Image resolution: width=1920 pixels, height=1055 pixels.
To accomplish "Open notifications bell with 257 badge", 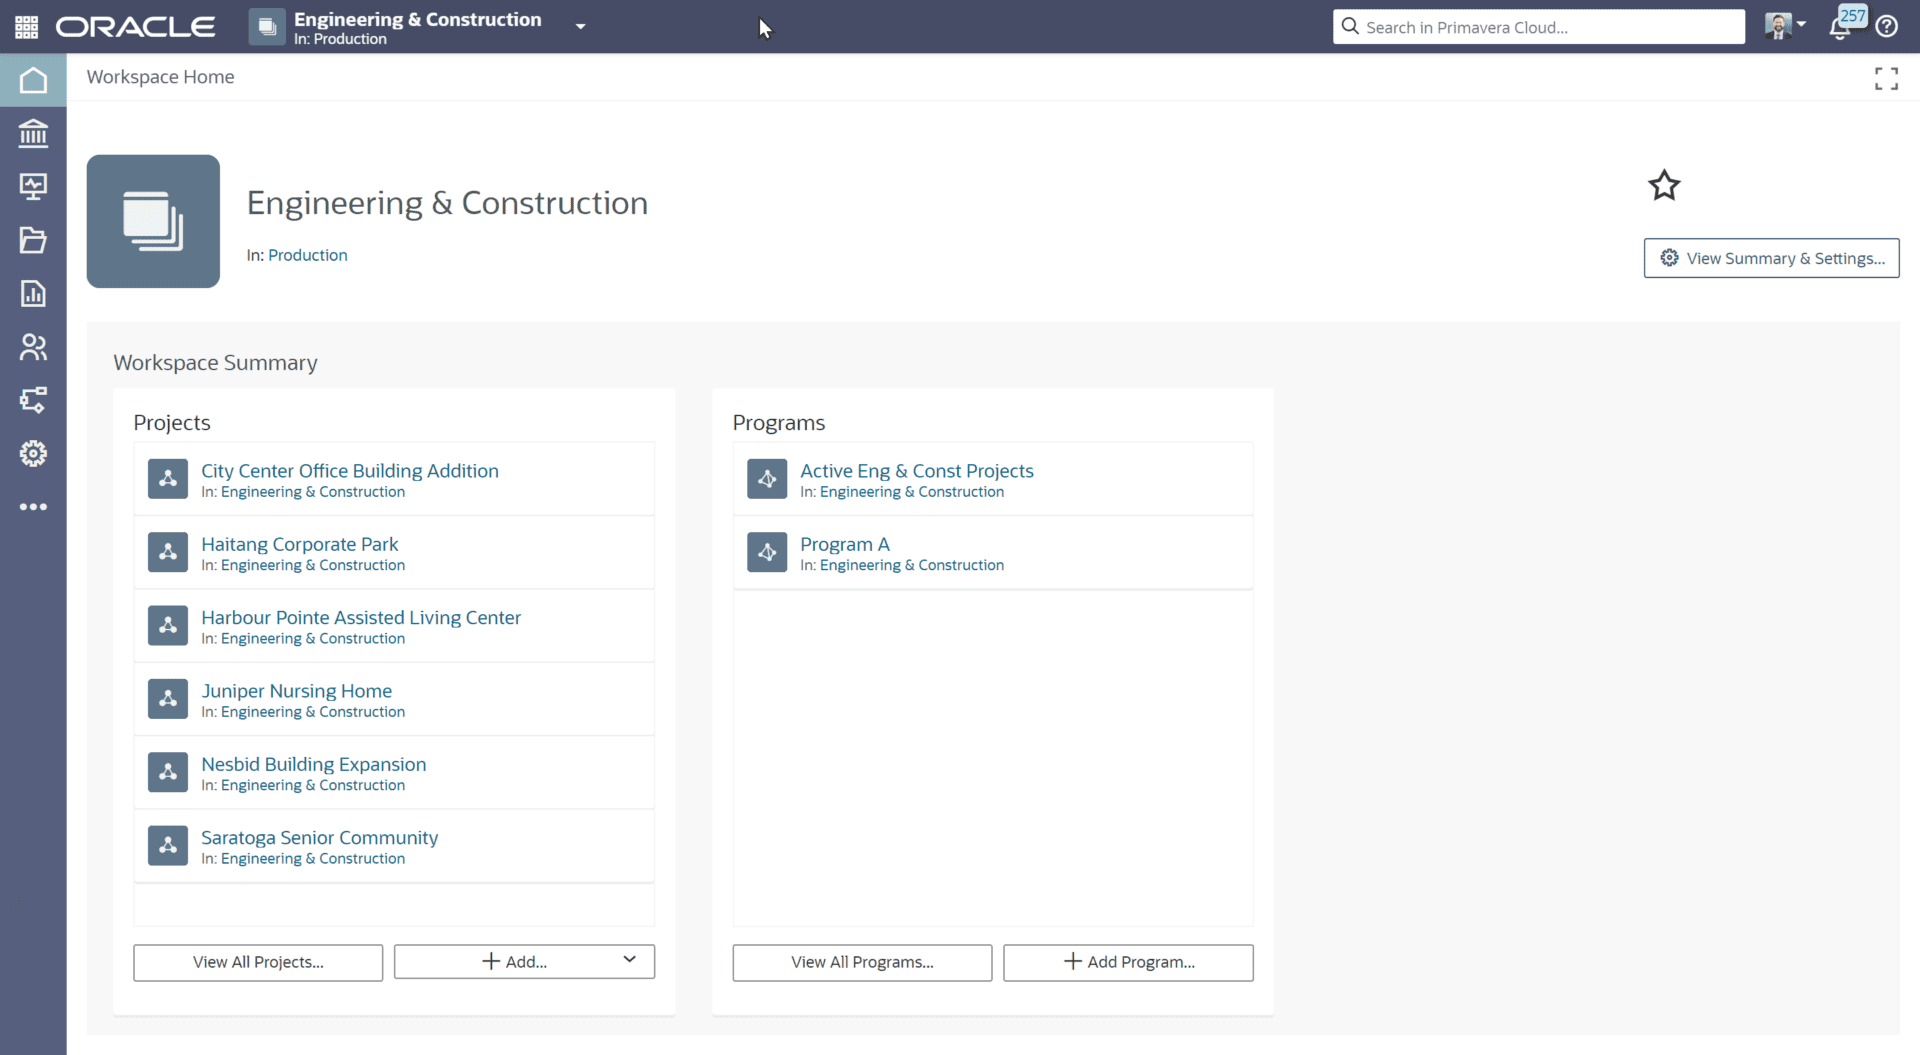I will click(x=1846, y=24).
